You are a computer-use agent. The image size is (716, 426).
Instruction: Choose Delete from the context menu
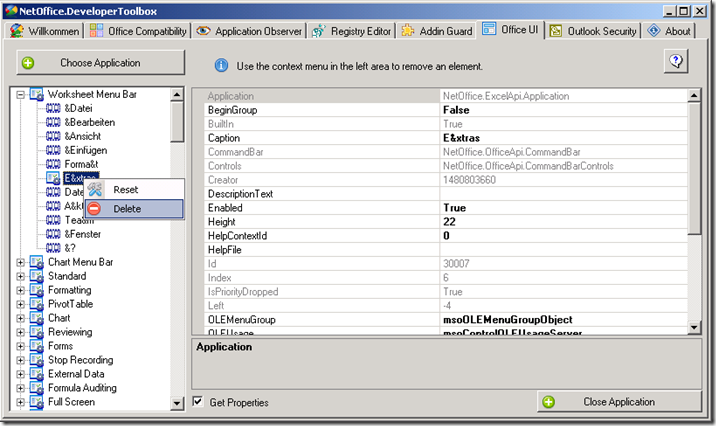click(x=127, y=209)
